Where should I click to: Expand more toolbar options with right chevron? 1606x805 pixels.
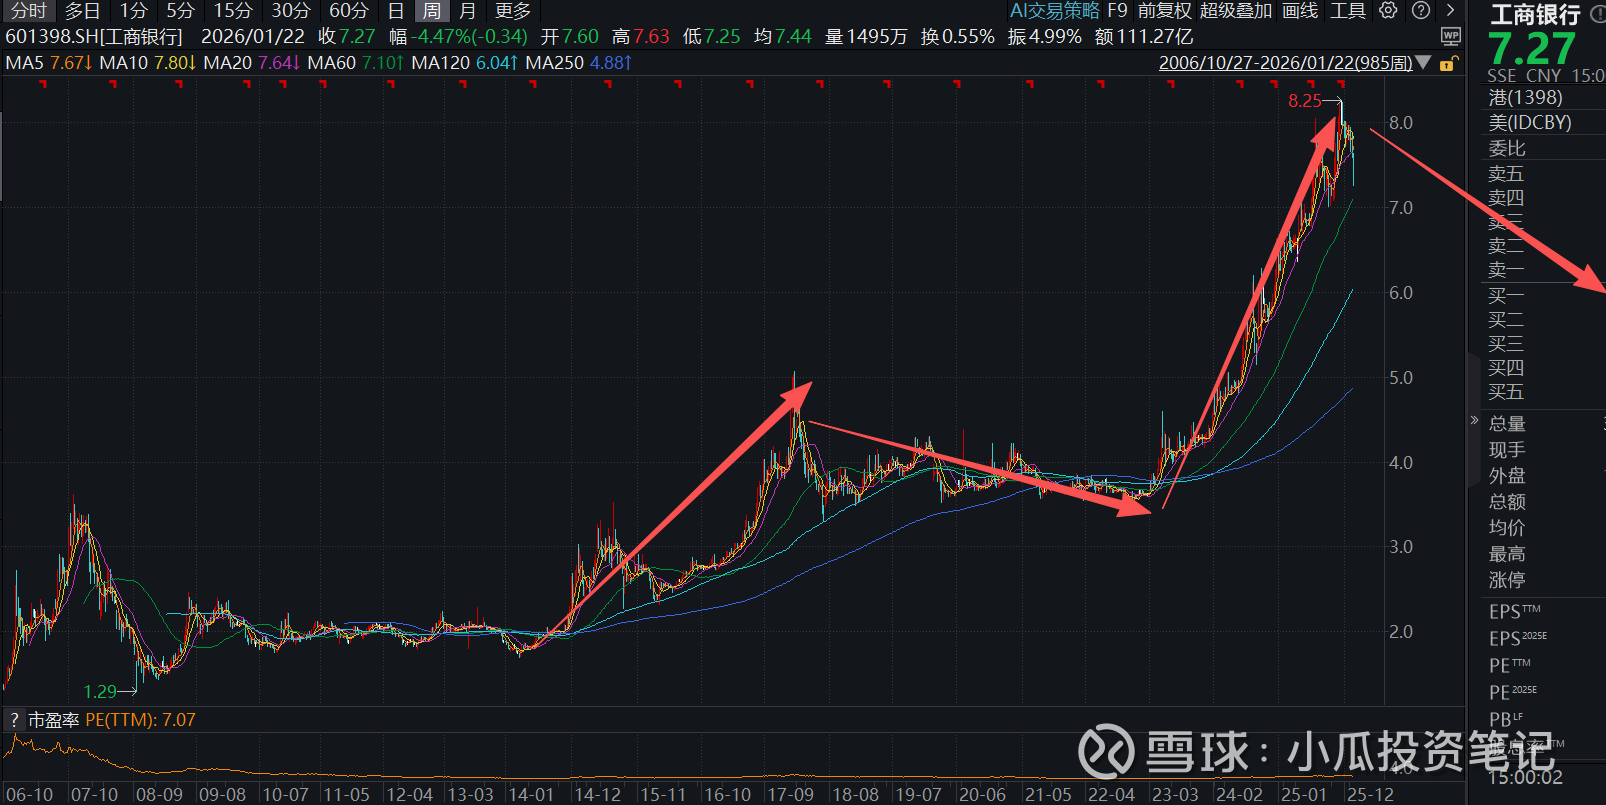tap(1451, 11)
